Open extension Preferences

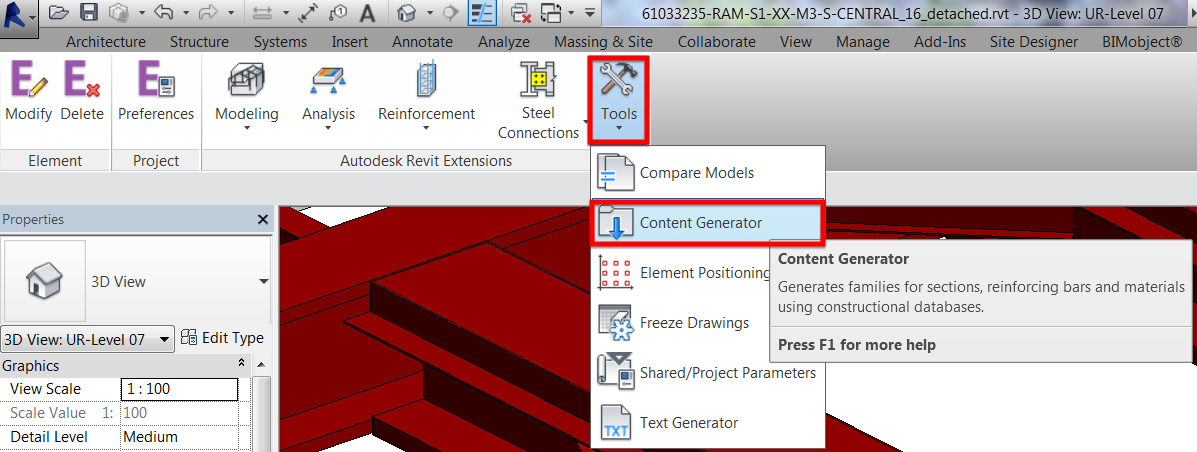156,92
